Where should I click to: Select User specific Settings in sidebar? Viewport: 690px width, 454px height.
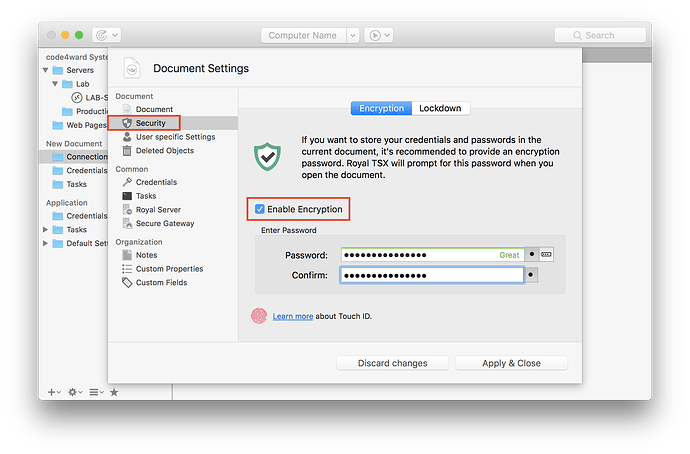click(x=175, y=137)
